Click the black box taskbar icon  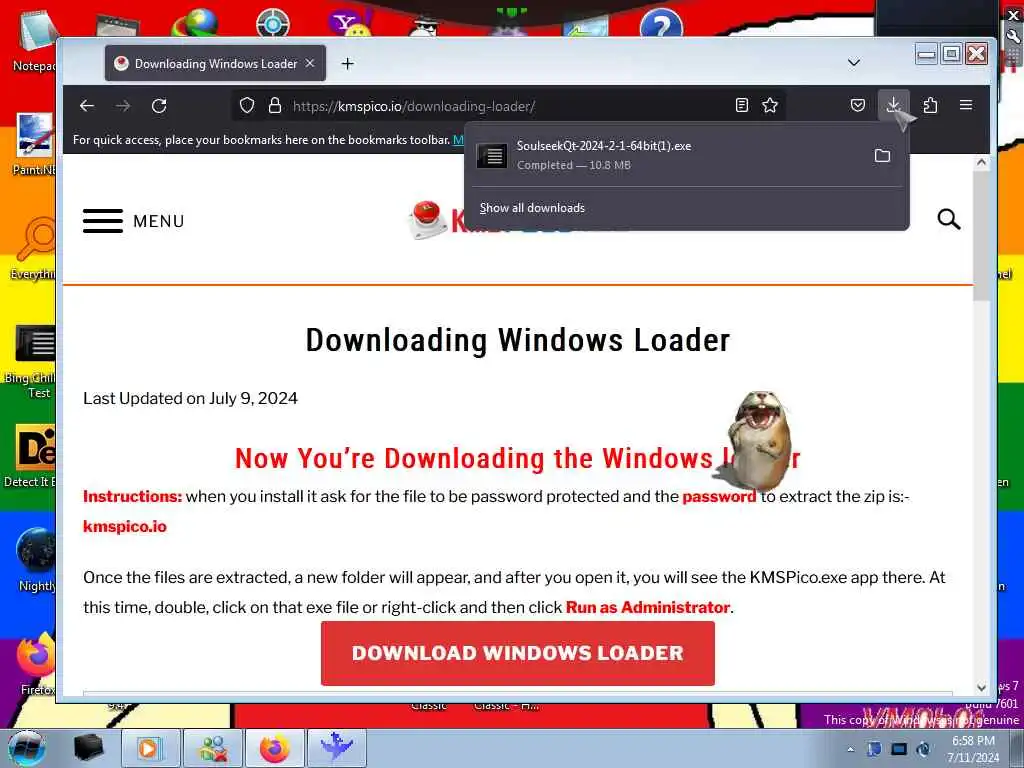point(88,748)
